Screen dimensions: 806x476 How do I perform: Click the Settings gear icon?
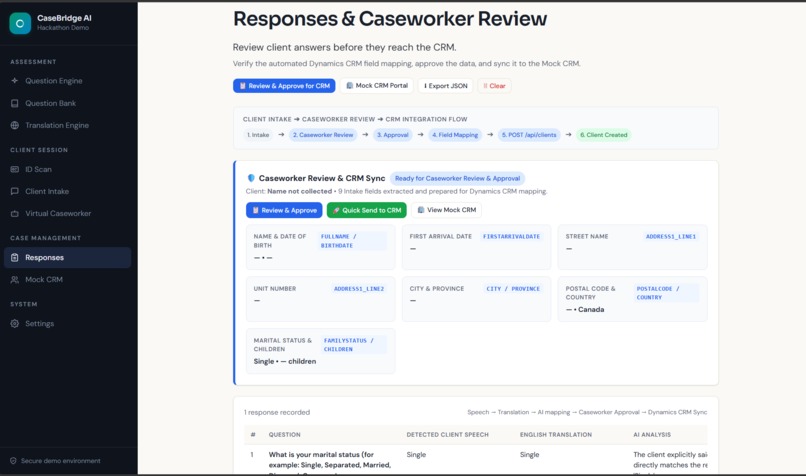tap(14, 324)
